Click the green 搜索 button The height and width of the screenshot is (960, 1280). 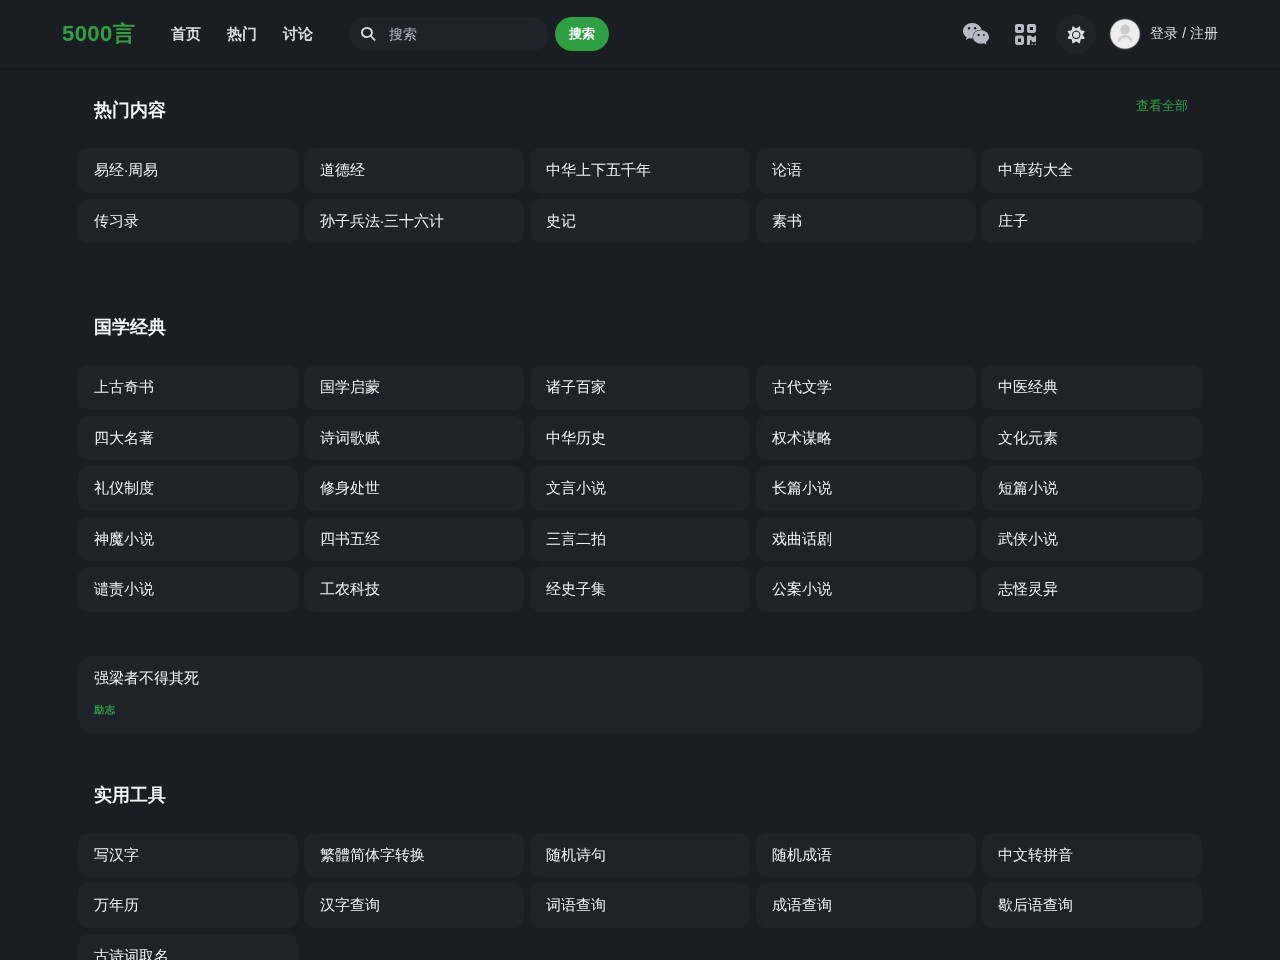[x=582, y=34]
